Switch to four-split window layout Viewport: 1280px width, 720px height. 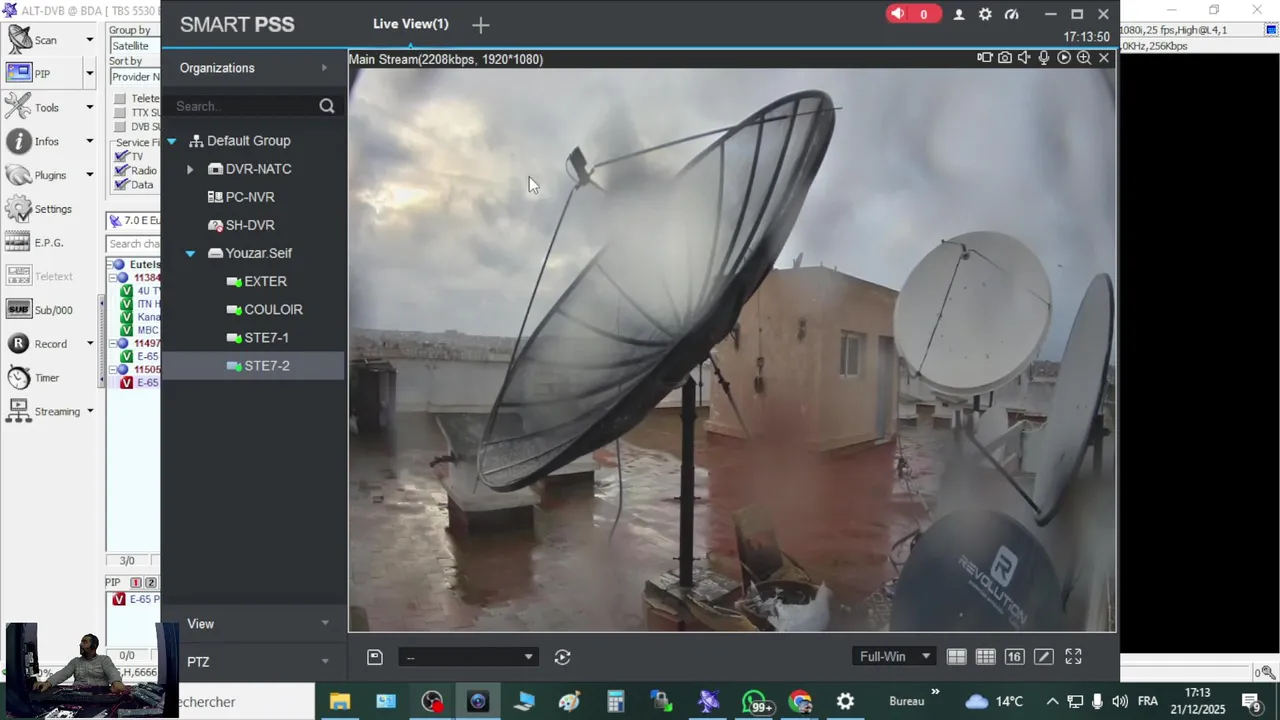coord(957,657)
